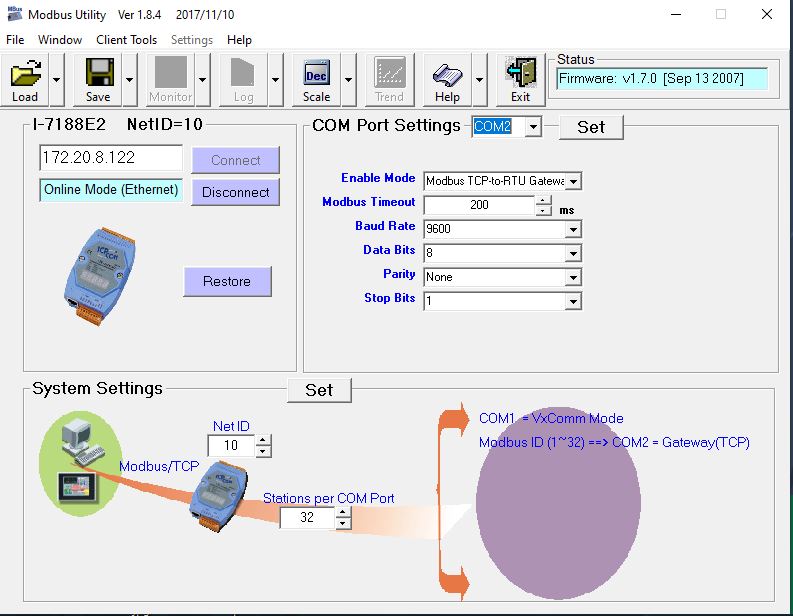793x616 pixels.
Task: Click the Trend chart icon
Action: point(389,72)
